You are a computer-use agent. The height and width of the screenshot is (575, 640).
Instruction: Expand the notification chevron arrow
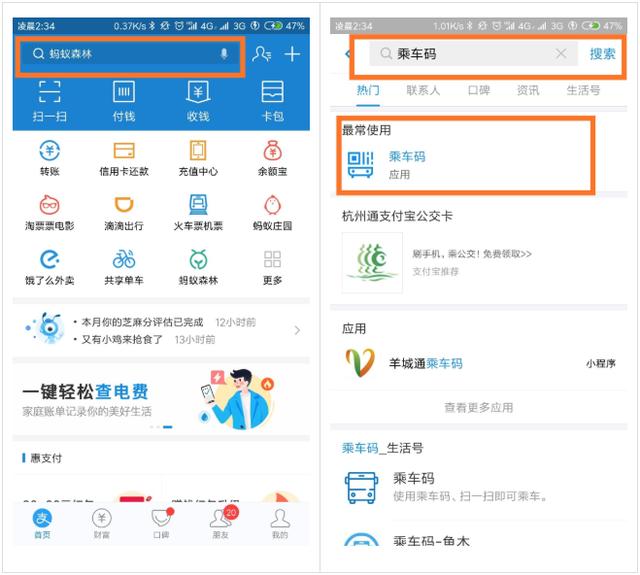point(297,330)
